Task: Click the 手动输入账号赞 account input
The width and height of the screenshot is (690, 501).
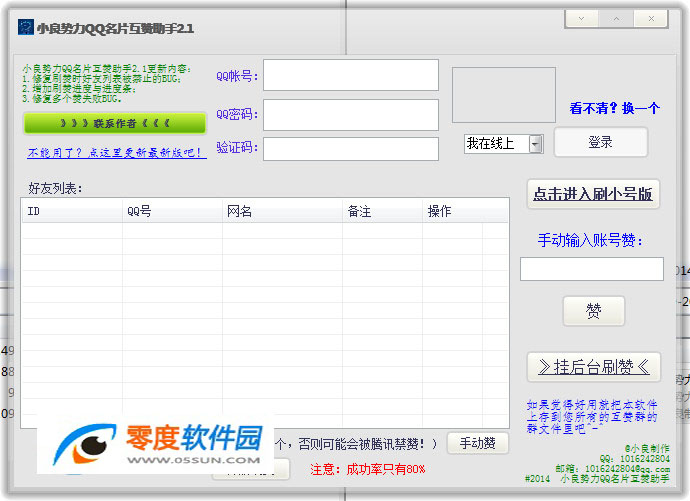Action: tap(591, 269)
